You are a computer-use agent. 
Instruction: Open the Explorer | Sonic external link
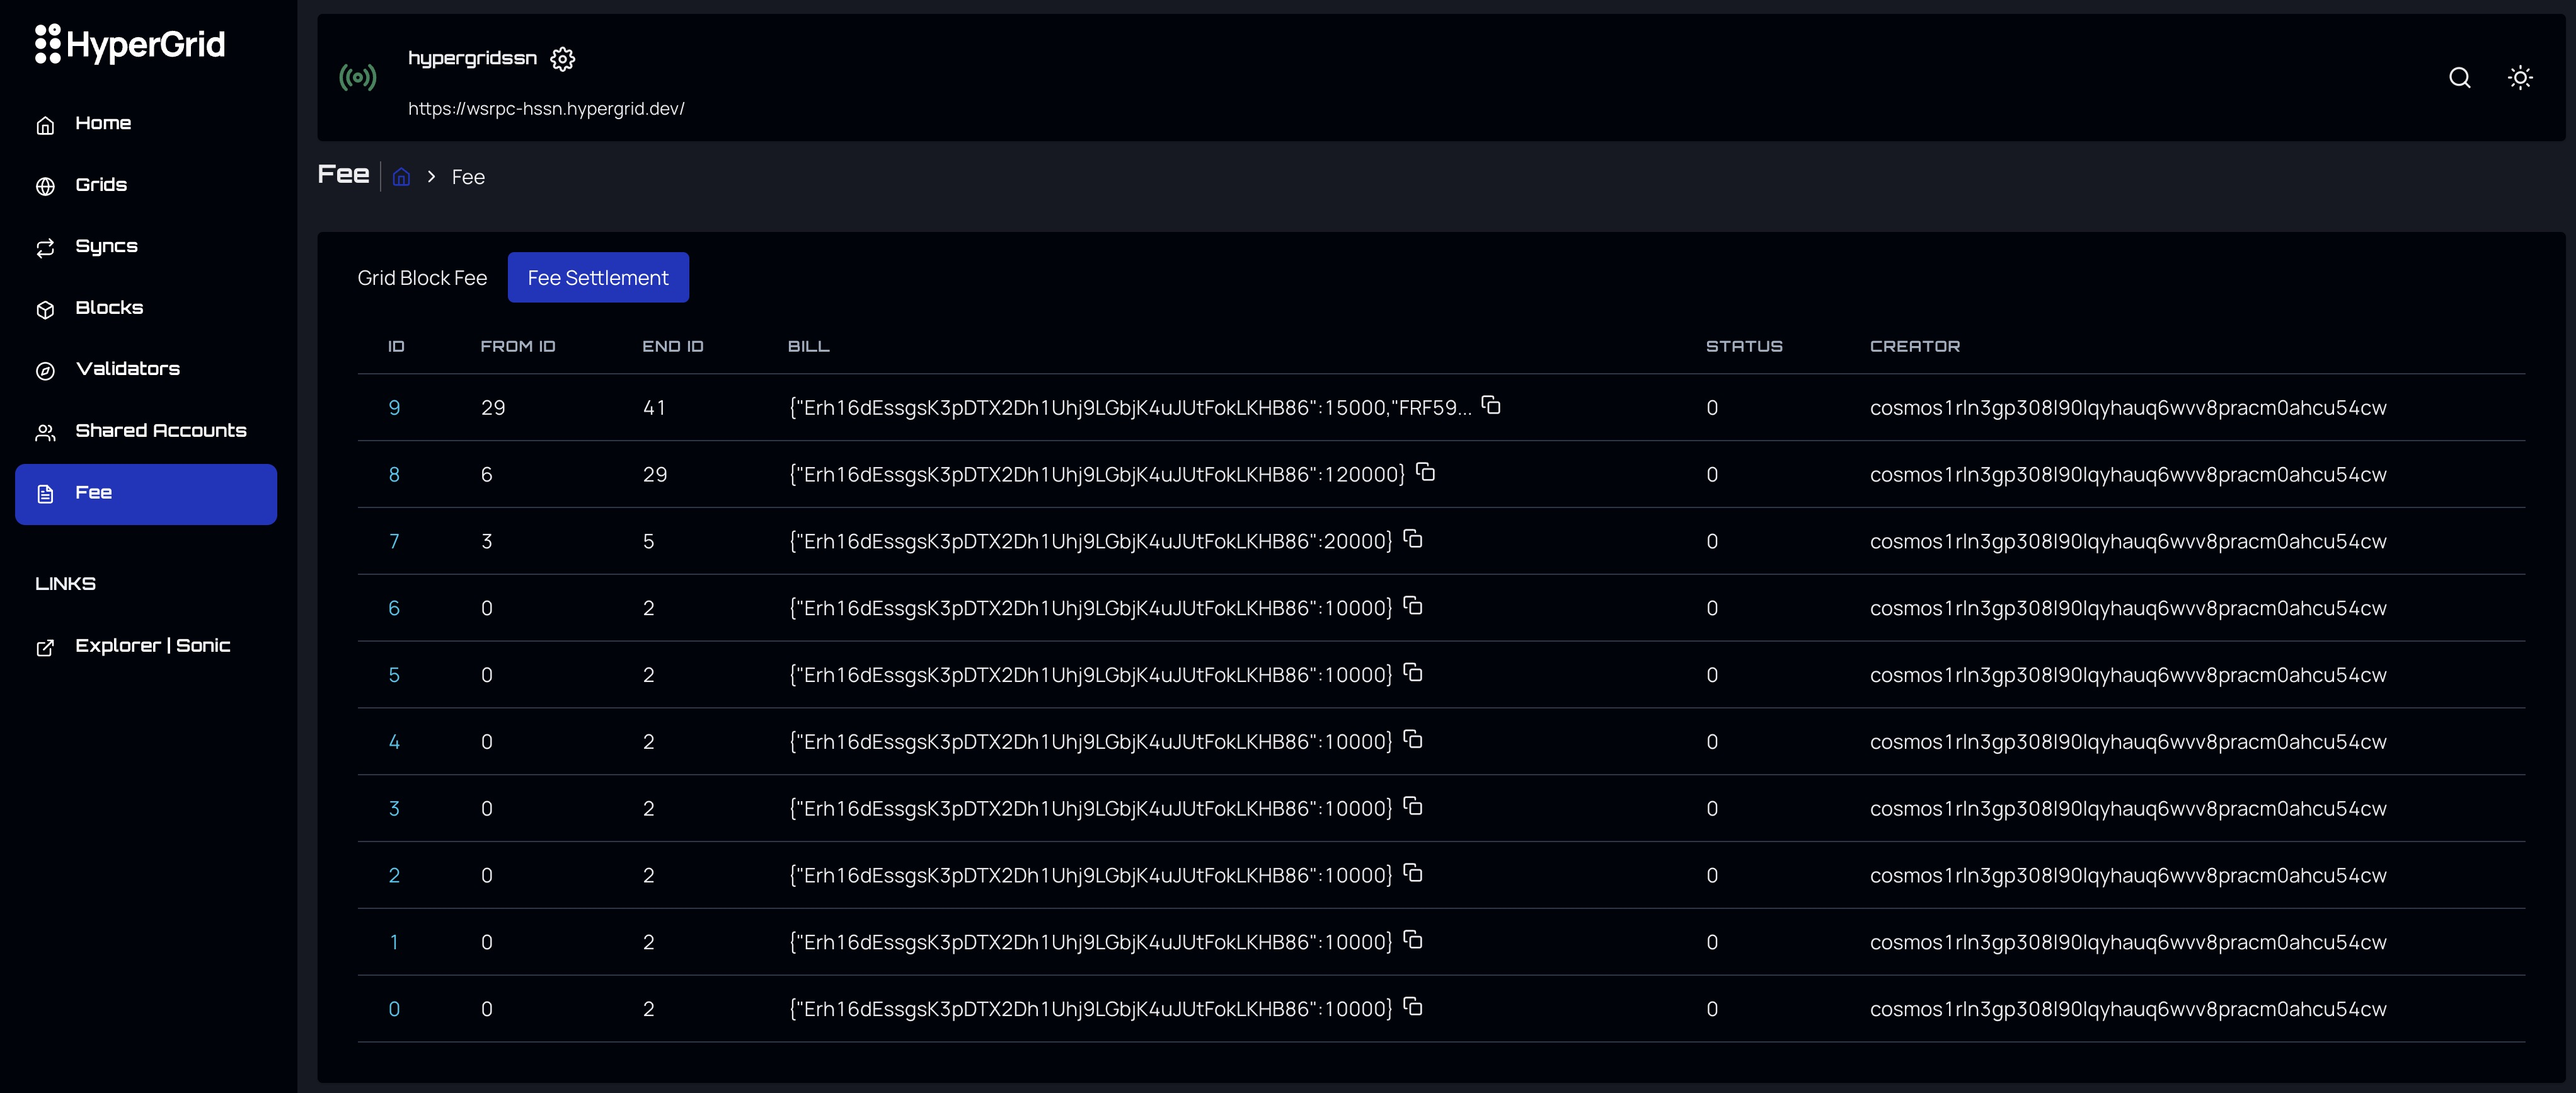coord(152,646)
